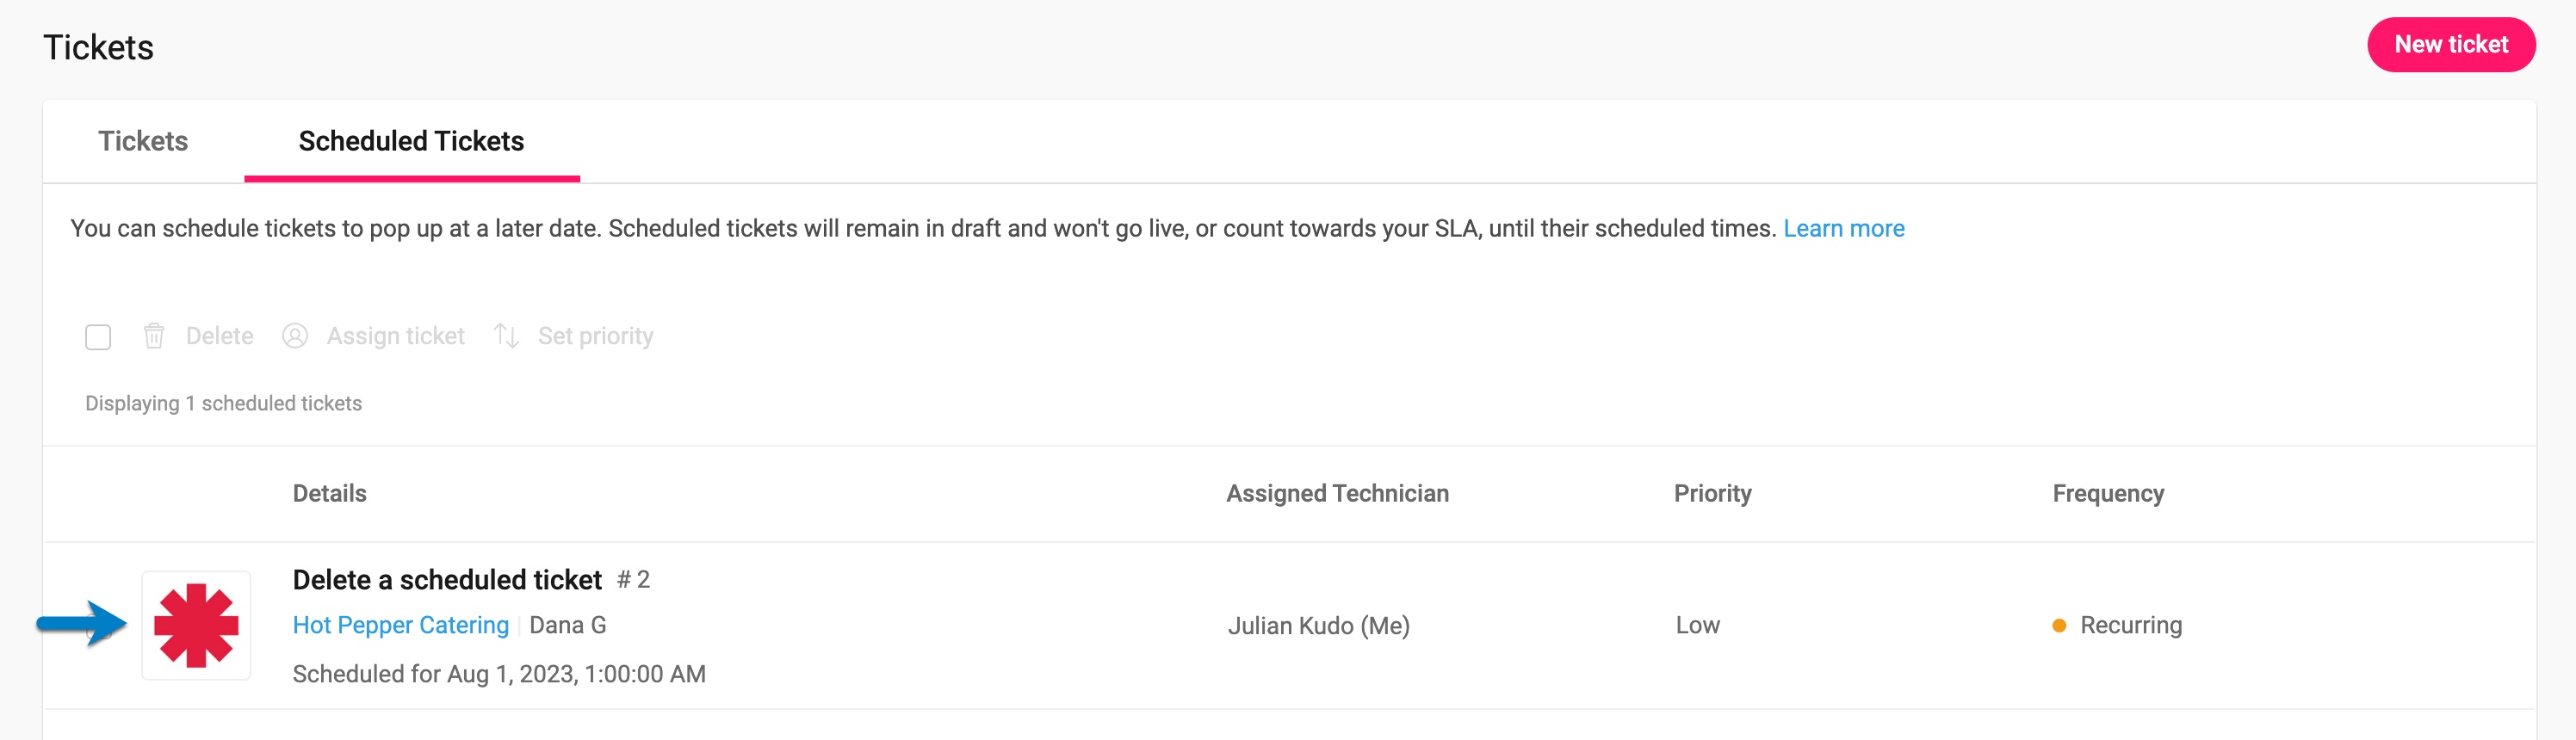Create a New ticket
Image resolution: width=2576 pixels, height=740 pixels.
(x=2451, y=44)
